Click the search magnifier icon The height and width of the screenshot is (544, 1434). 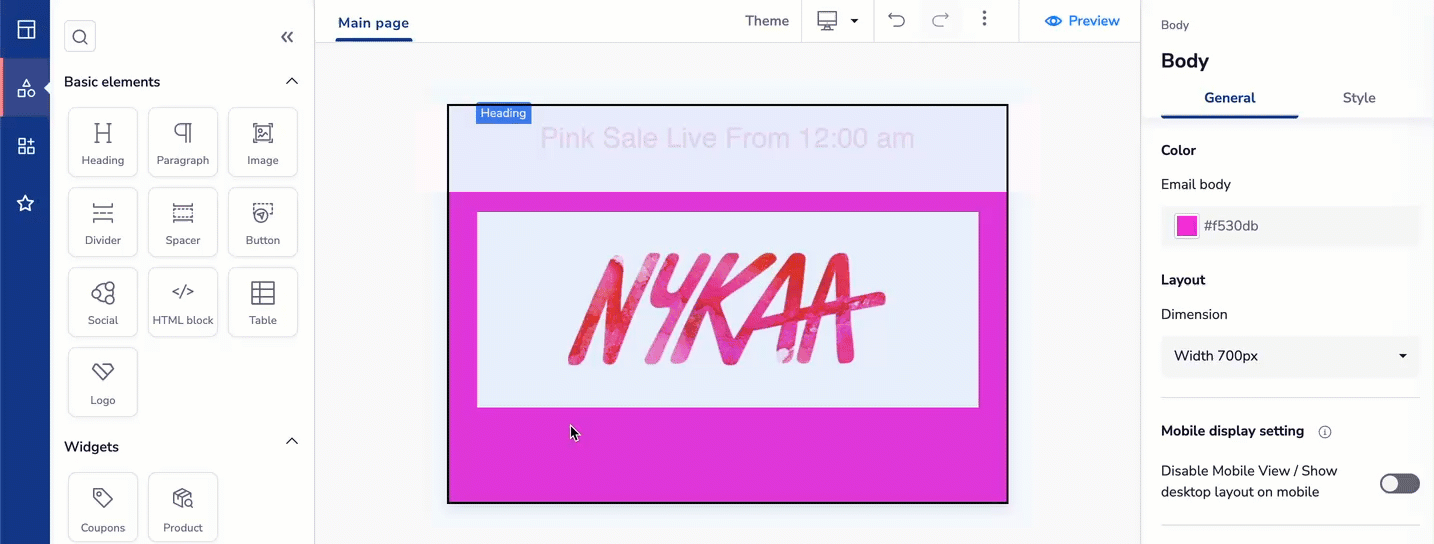(80, 37)
